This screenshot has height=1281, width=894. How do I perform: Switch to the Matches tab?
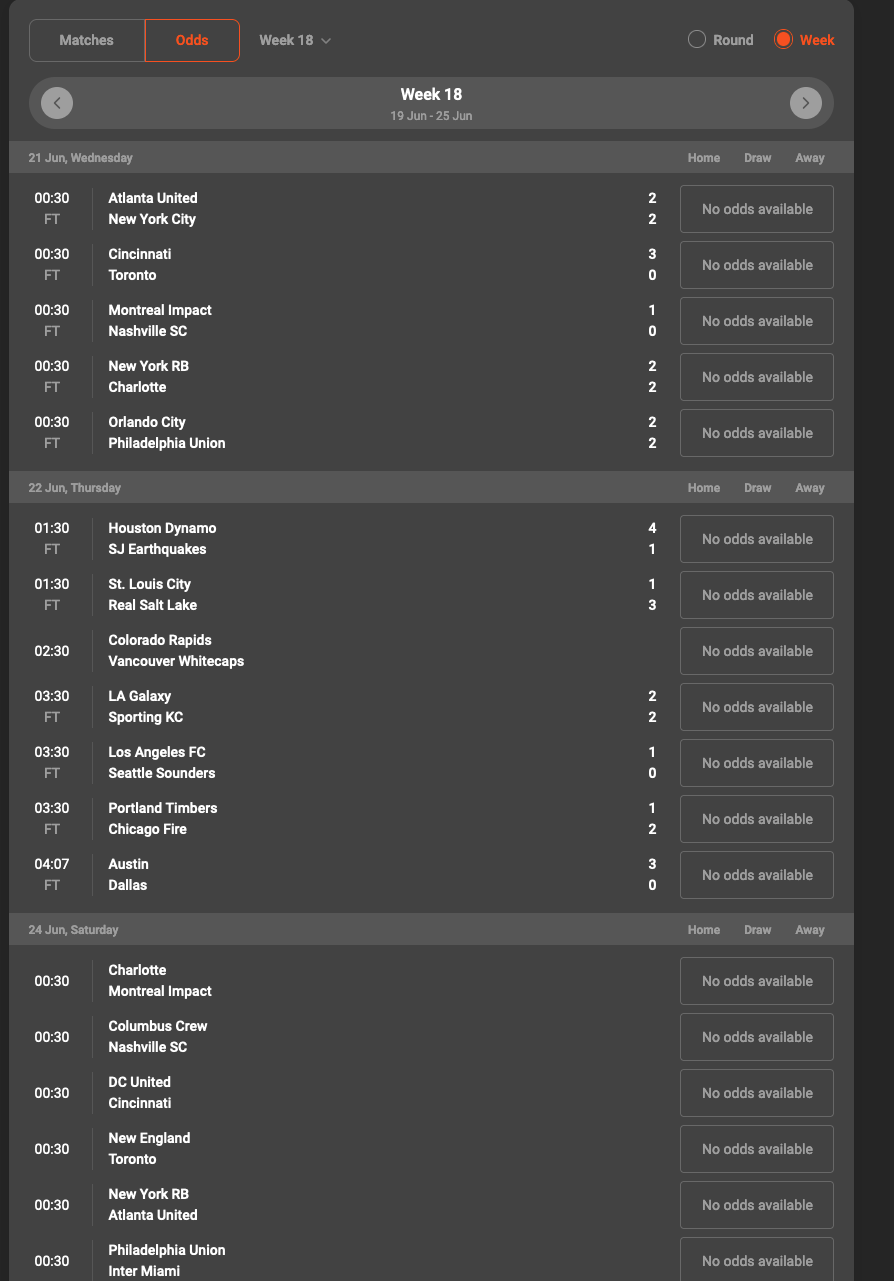coord(86,40)
